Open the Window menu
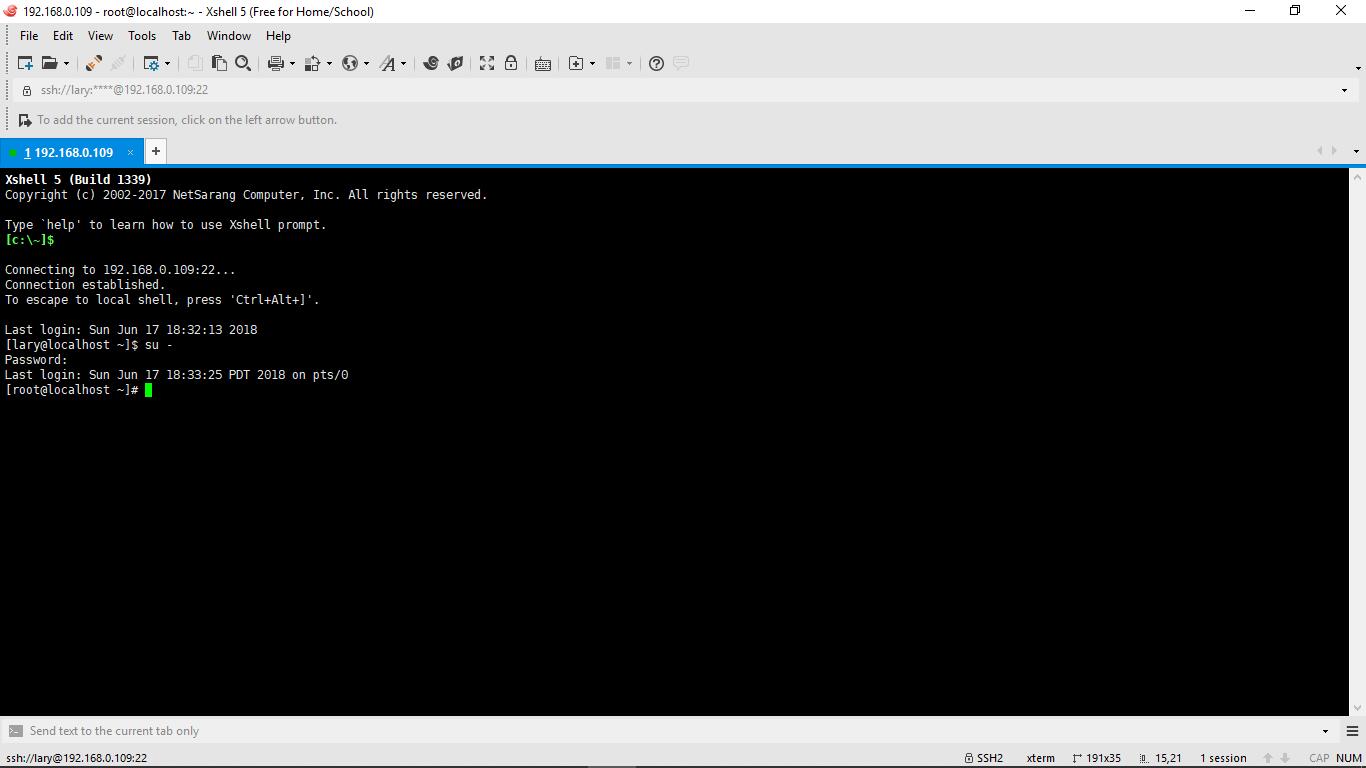 click(229, 35)
